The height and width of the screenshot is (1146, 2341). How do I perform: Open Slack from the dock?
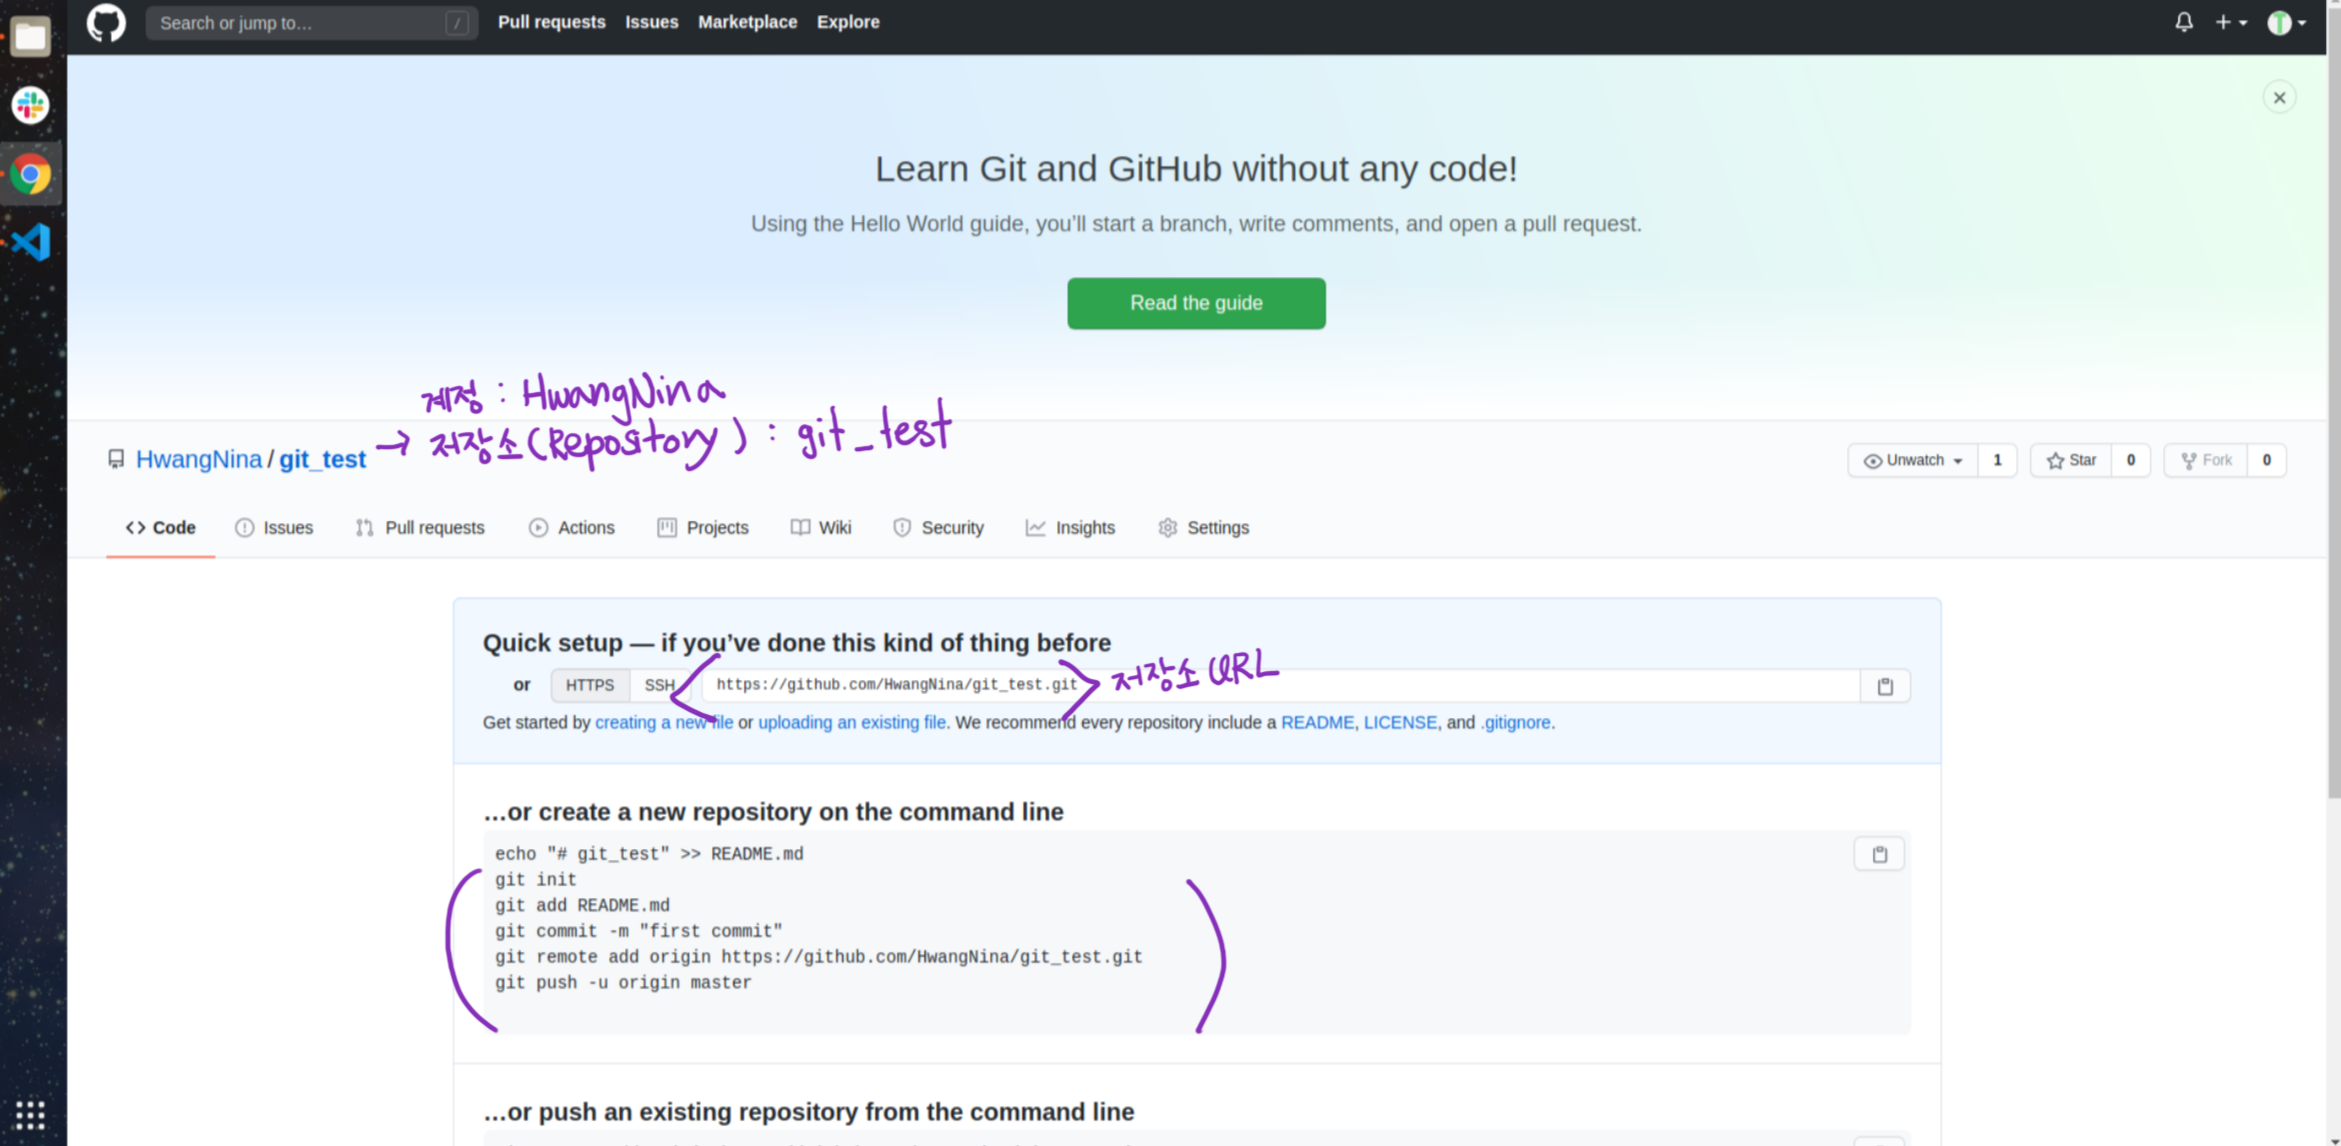[x=31, y=105]
